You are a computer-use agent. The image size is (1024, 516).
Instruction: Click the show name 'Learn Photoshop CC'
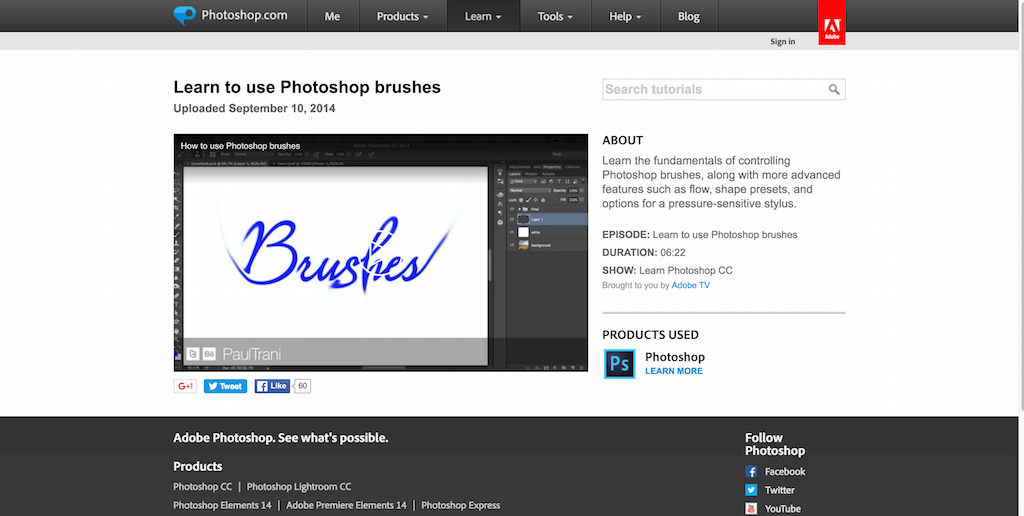(686, 270)
